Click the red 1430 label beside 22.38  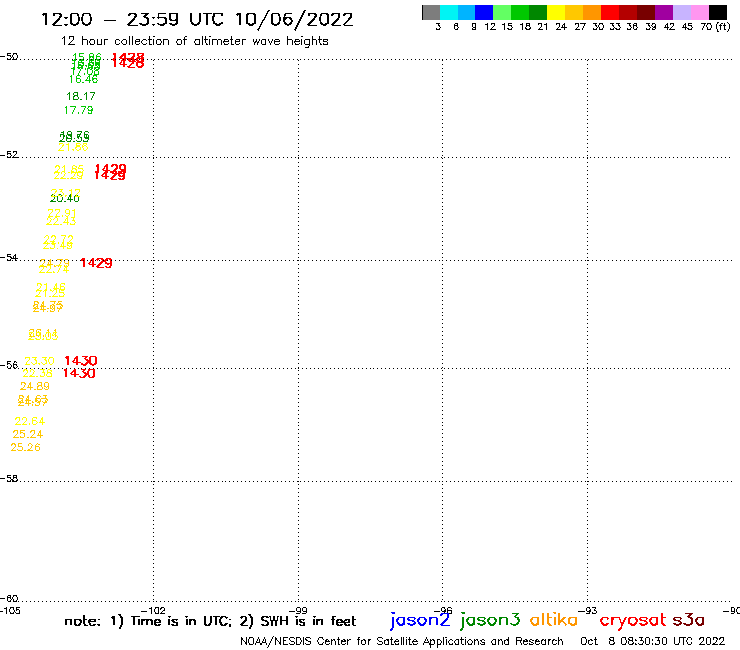pos(79,373)
